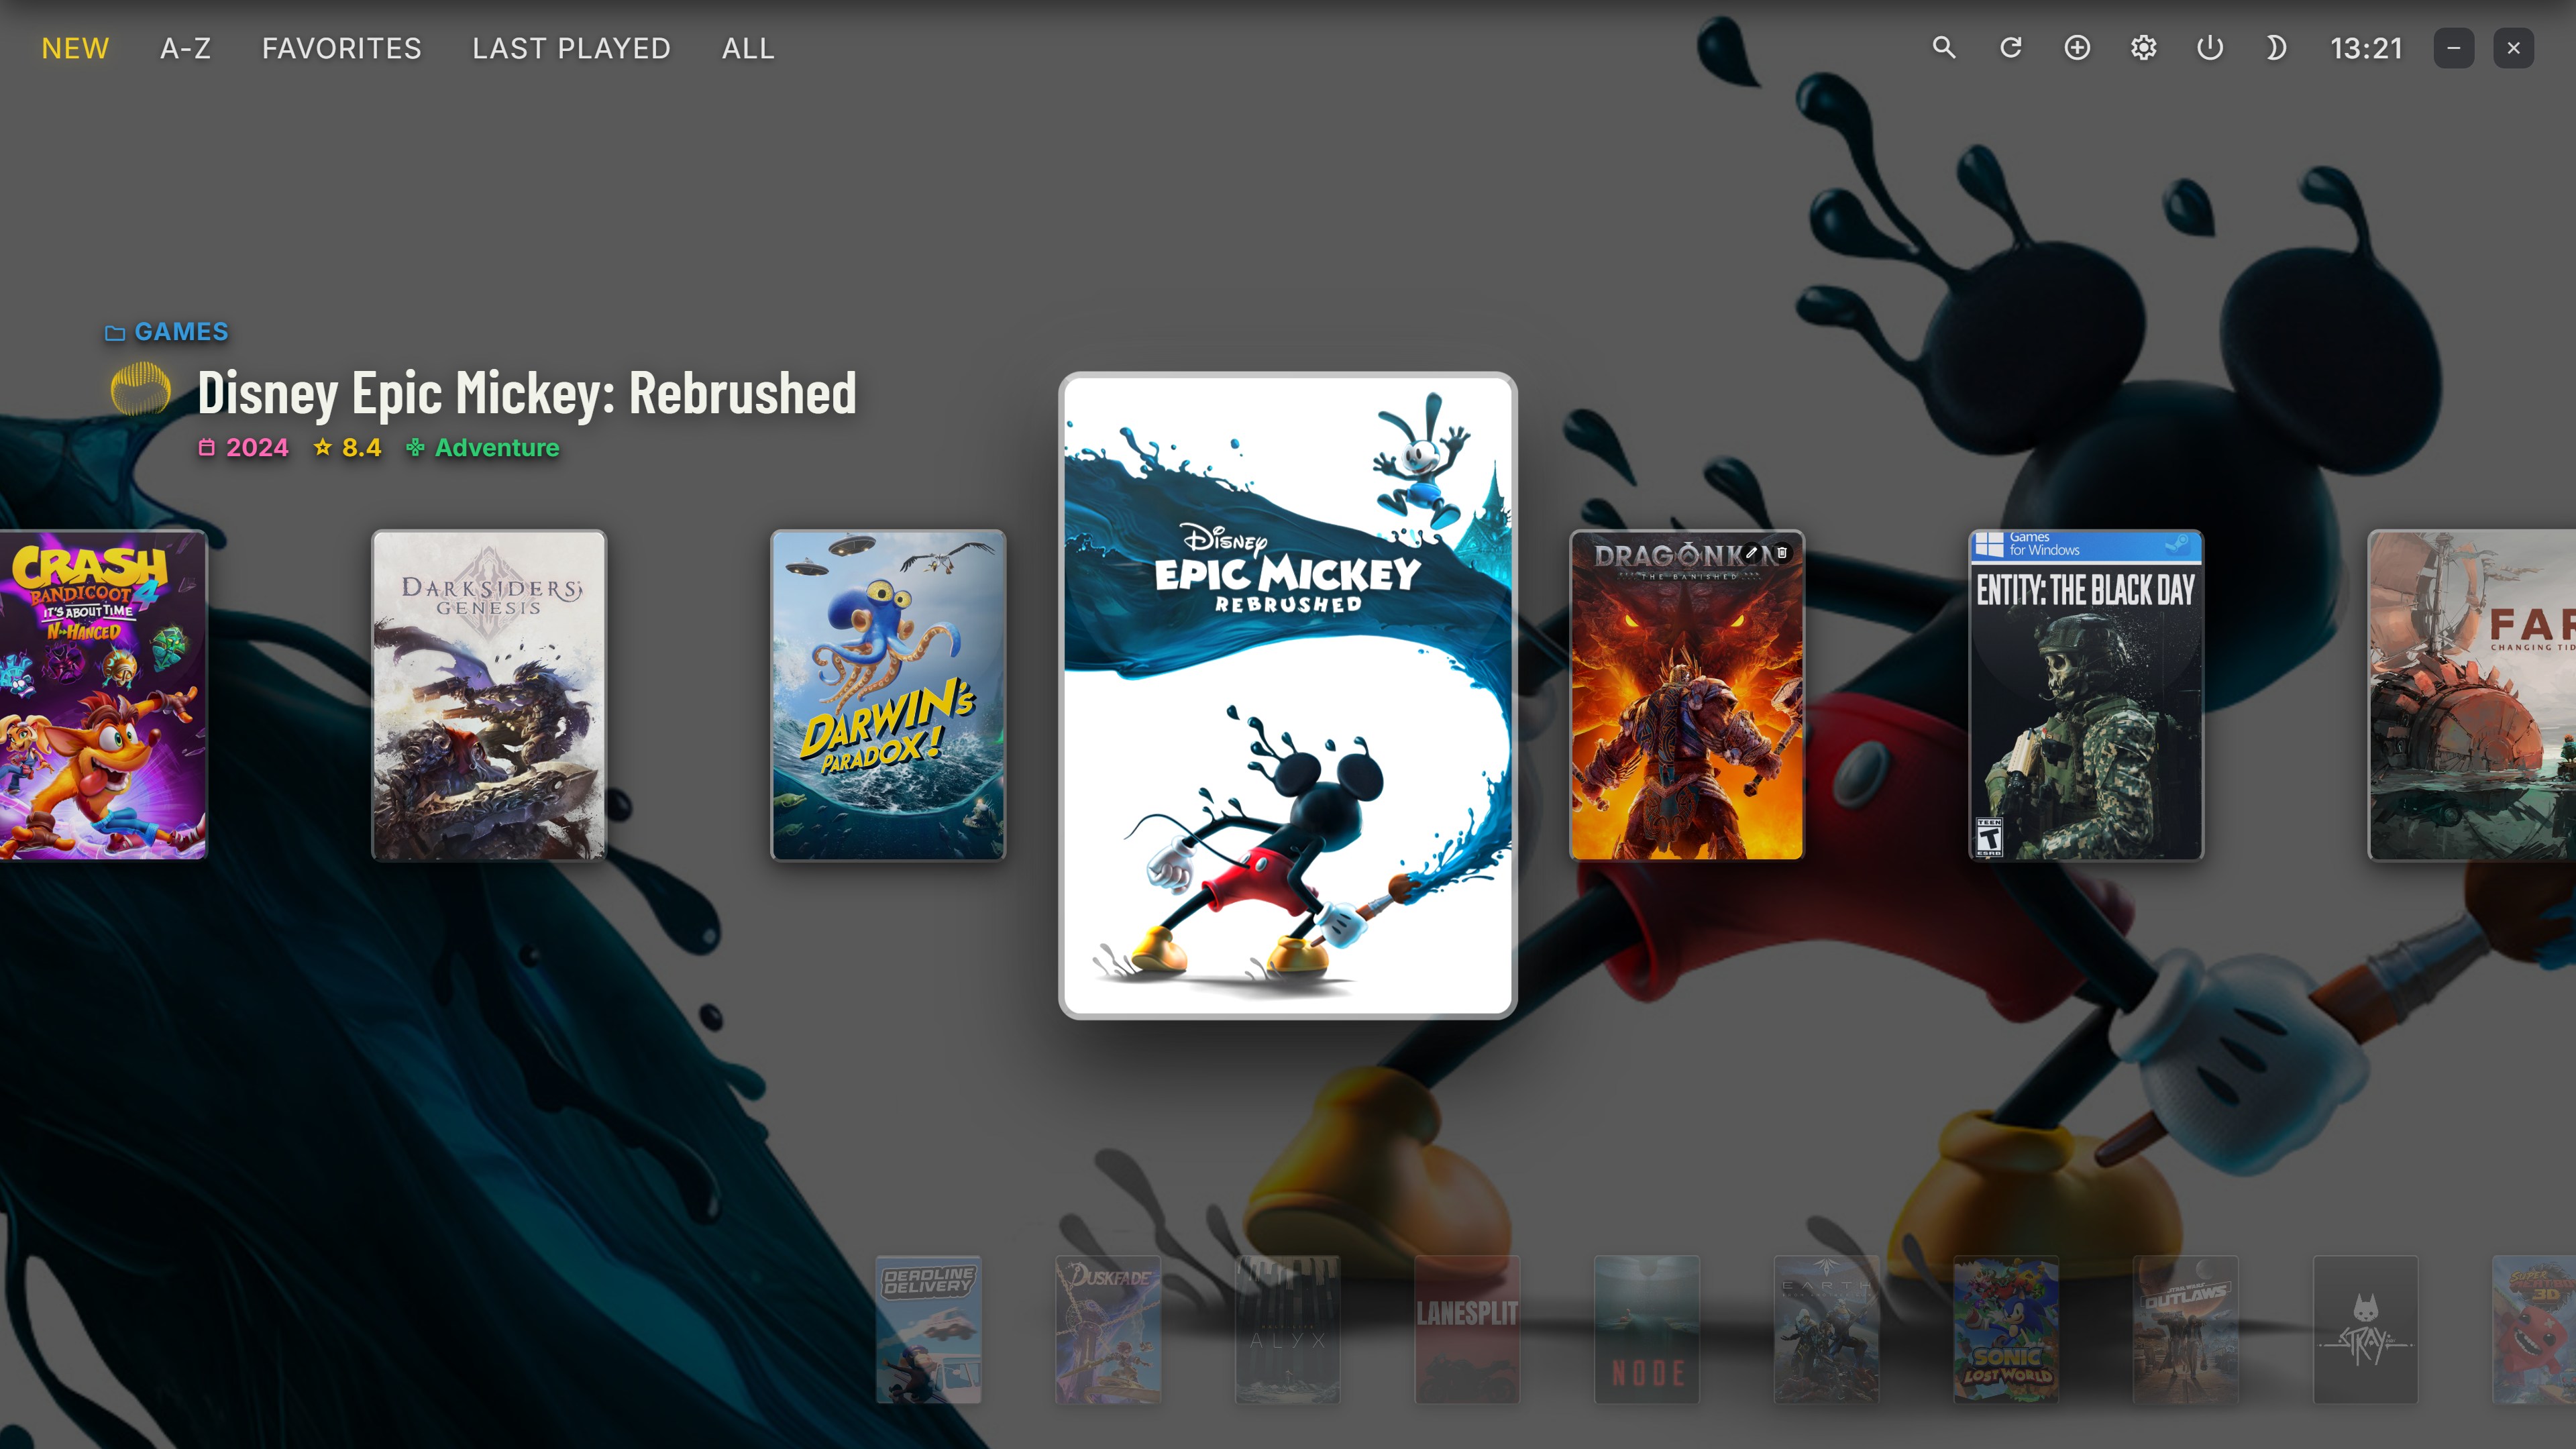Click the 13:21 clock display
2576x1449 pixels.
point(2366,48)
